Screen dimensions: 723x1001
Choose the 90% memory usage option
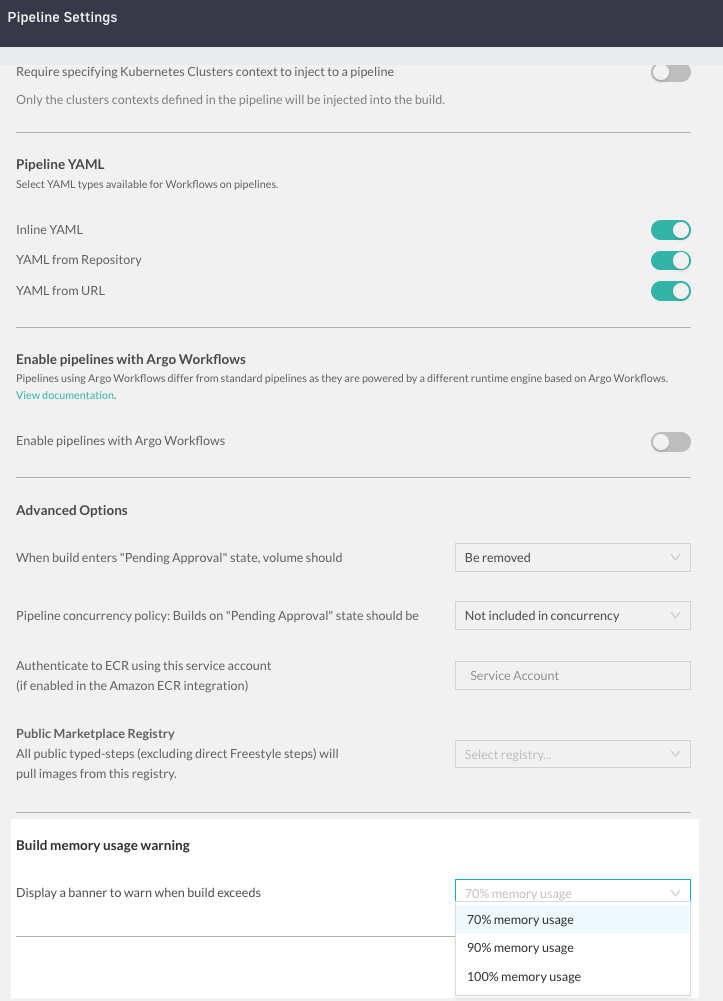521,948
